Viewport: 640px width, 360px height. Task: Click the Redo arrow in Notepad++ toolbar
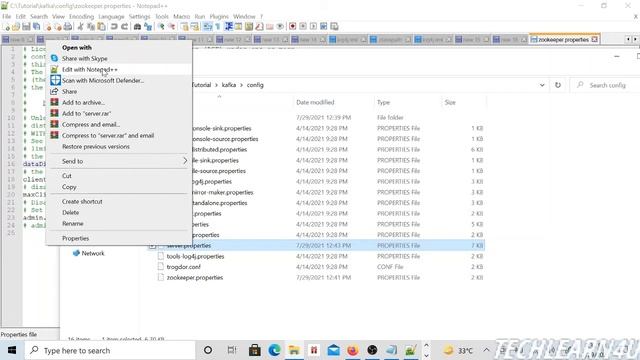[124, 27]
